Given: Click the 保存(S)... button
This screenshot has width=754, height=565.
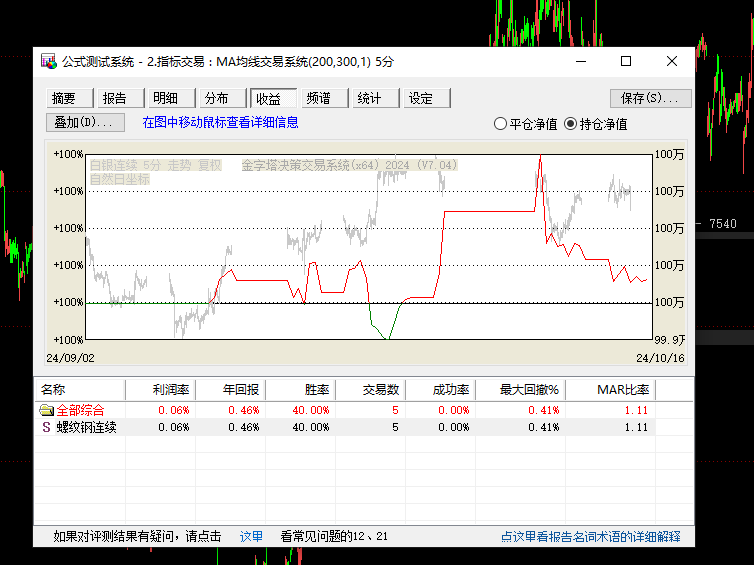Looking at the screenshot, I should [x=651, y=98].
